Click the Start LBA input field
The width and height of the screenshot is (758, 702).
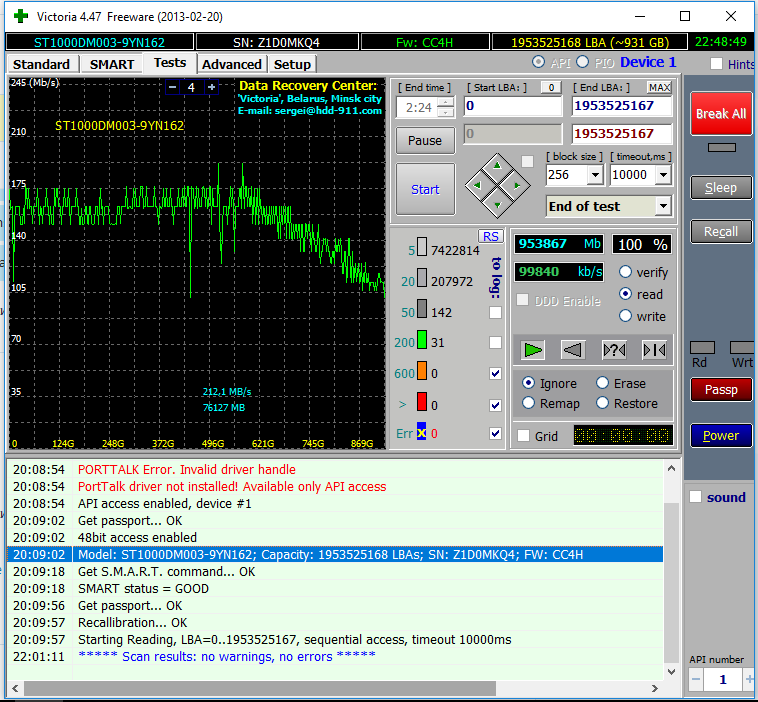513,106
